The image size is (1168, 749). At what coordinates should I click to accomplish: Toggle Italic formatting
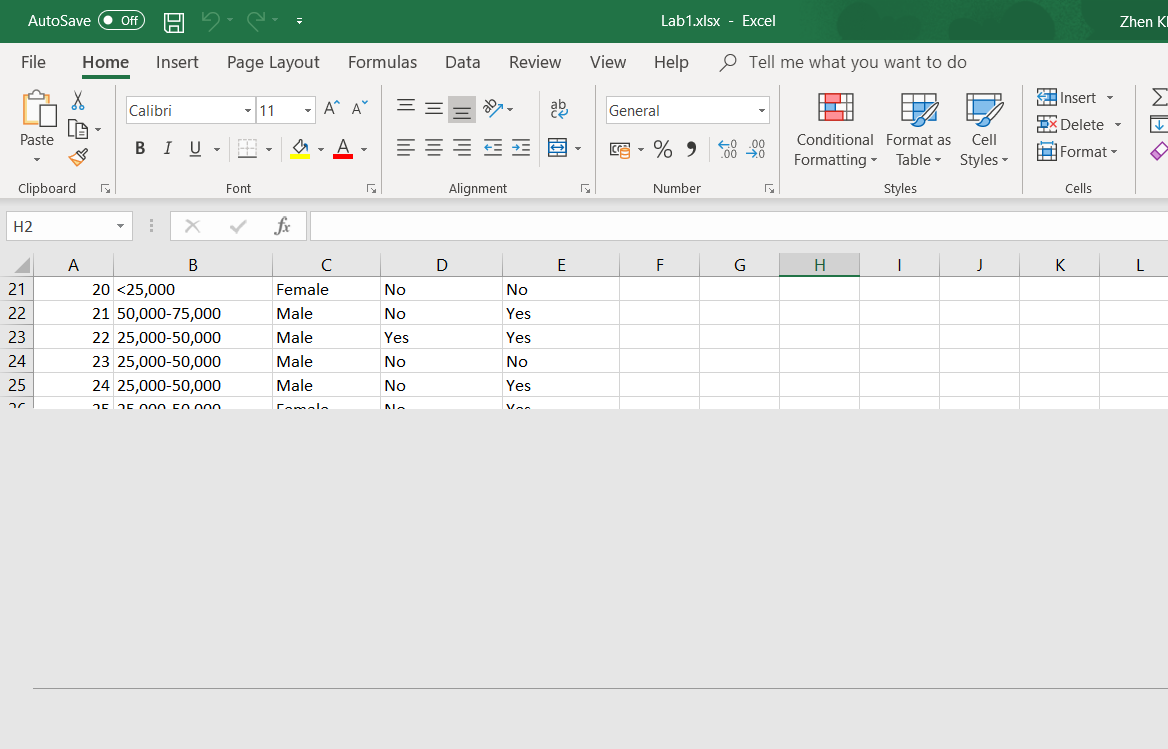(x=167, y=149)
